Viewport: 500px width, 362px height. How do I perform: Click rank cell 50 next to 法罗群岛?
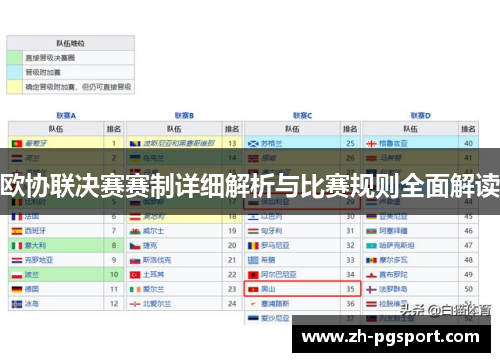468,289
